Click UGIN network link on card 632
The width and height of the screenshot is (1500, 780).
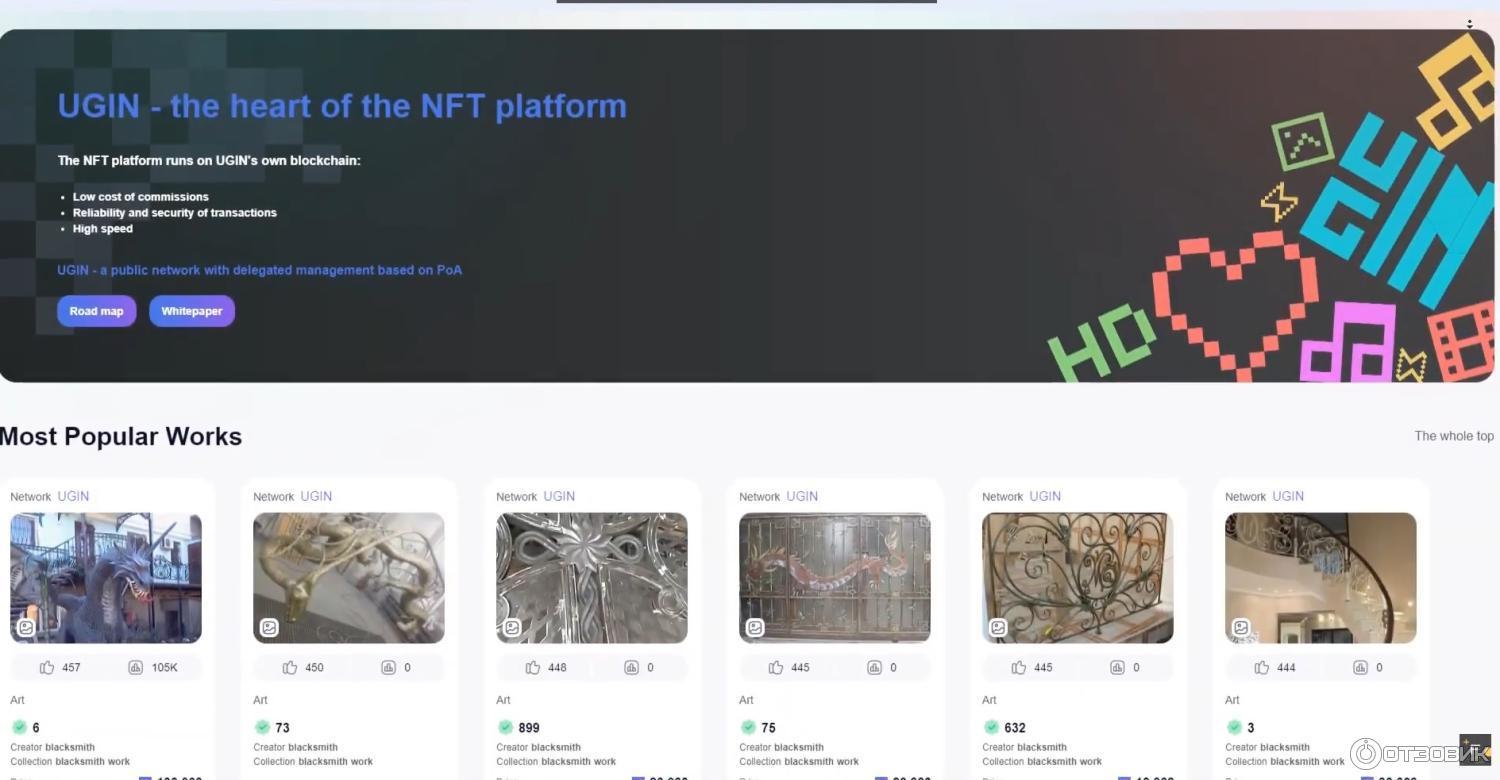click(1045, 496)
